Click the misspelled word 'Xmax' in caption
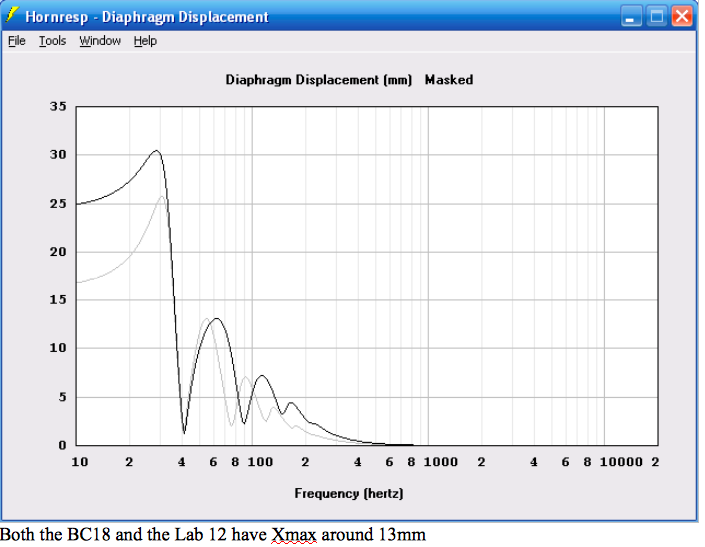705x547 pixels. tap(294, 534)
